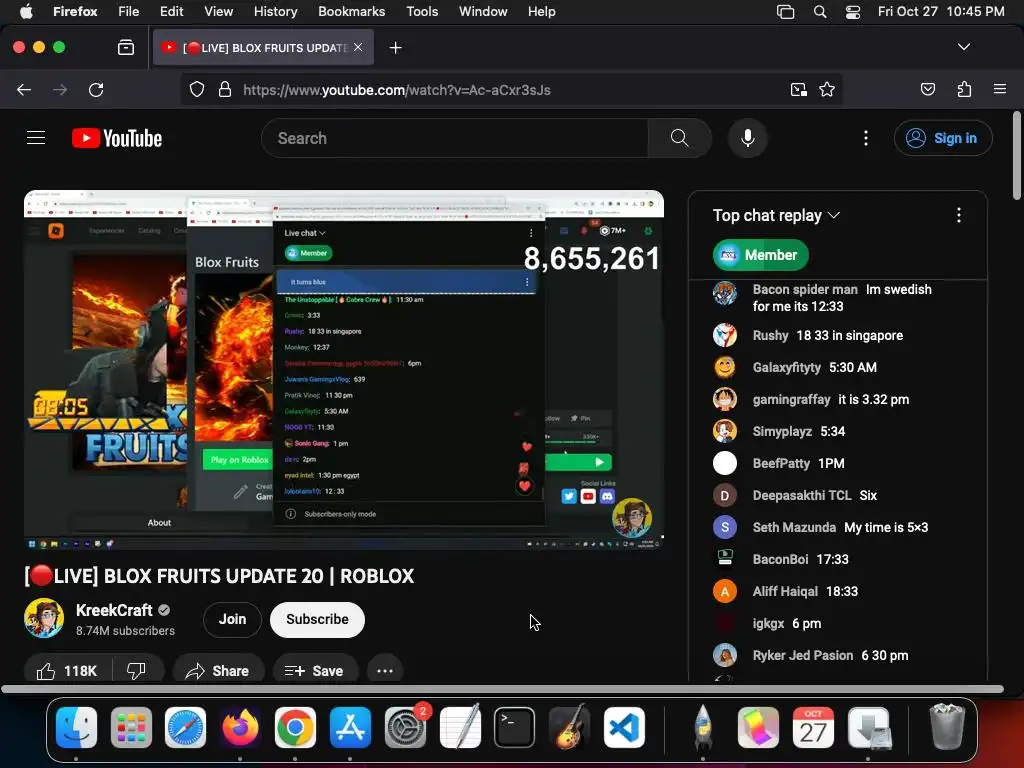Open the Tools menu
This screenshot has height=768, width=1024.
tap(422, 12)
